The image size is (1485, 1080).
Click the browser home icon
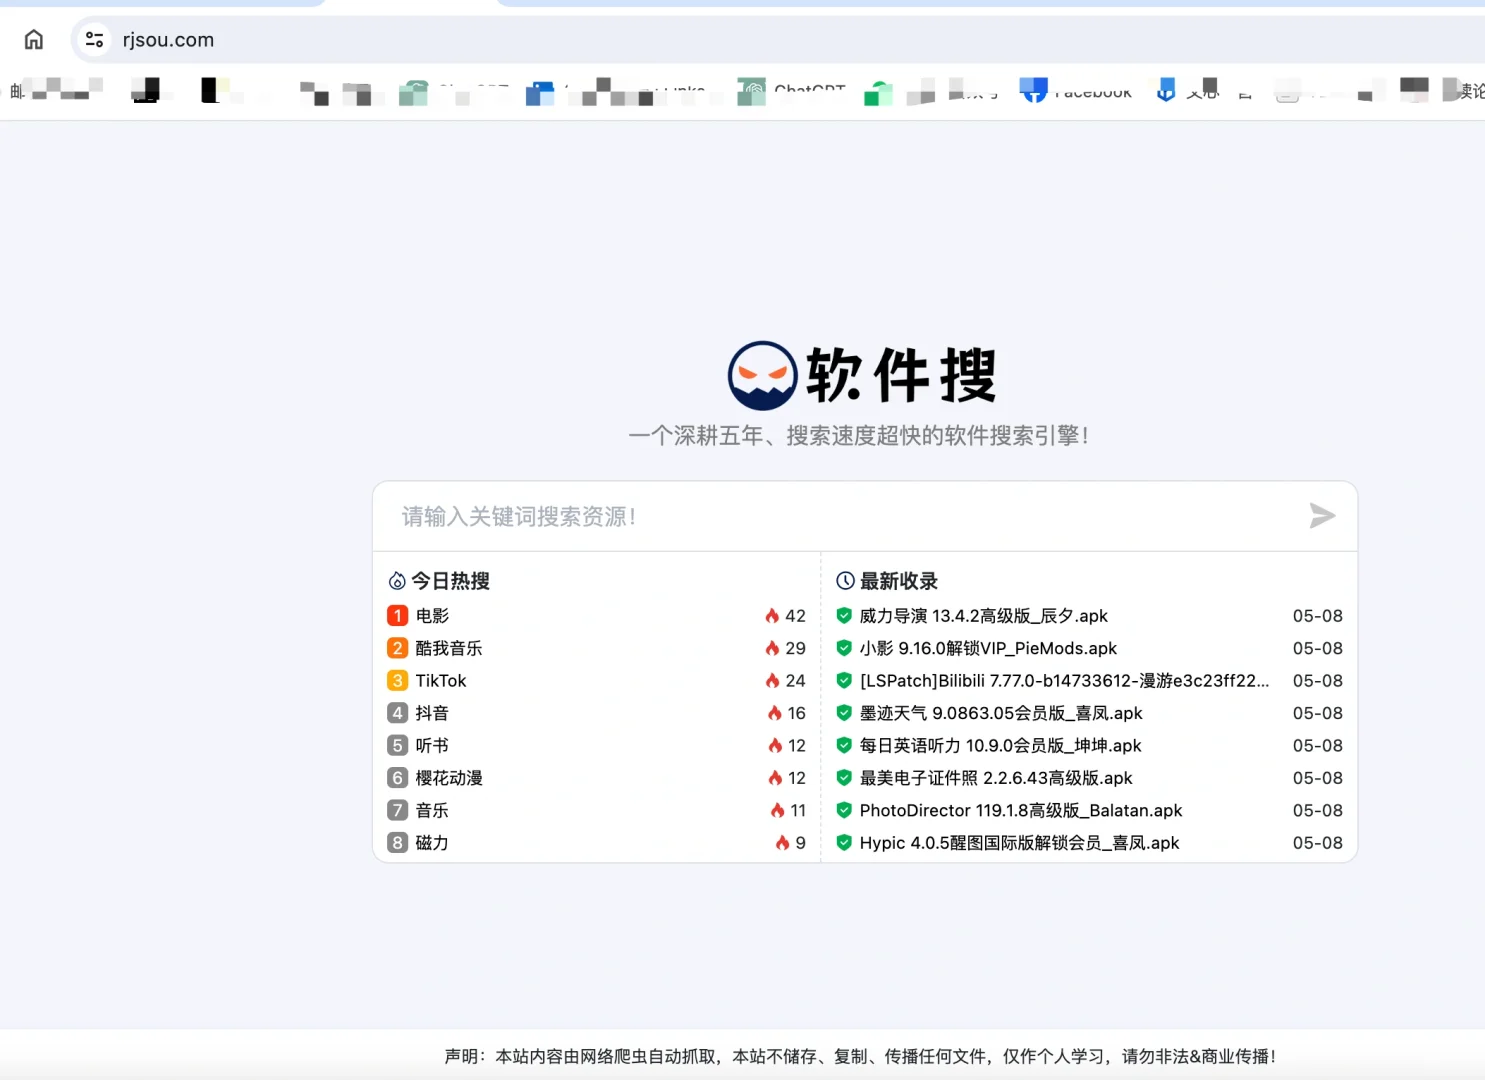[x=33, y=39]
